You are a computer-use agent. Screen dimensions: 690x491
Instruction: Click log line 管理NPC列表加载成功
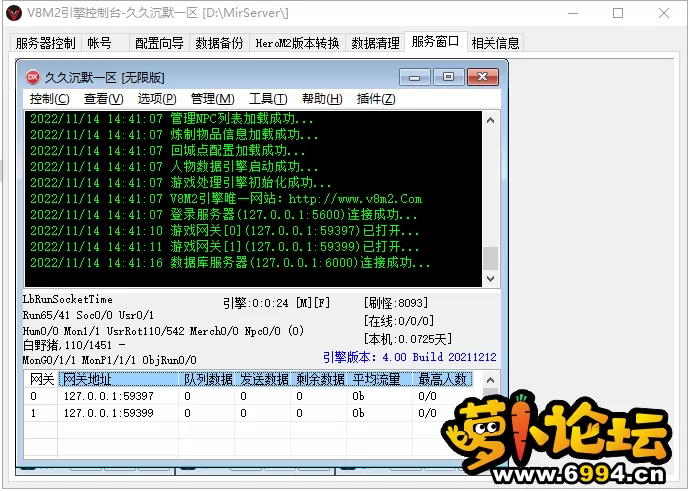(172, 119)
